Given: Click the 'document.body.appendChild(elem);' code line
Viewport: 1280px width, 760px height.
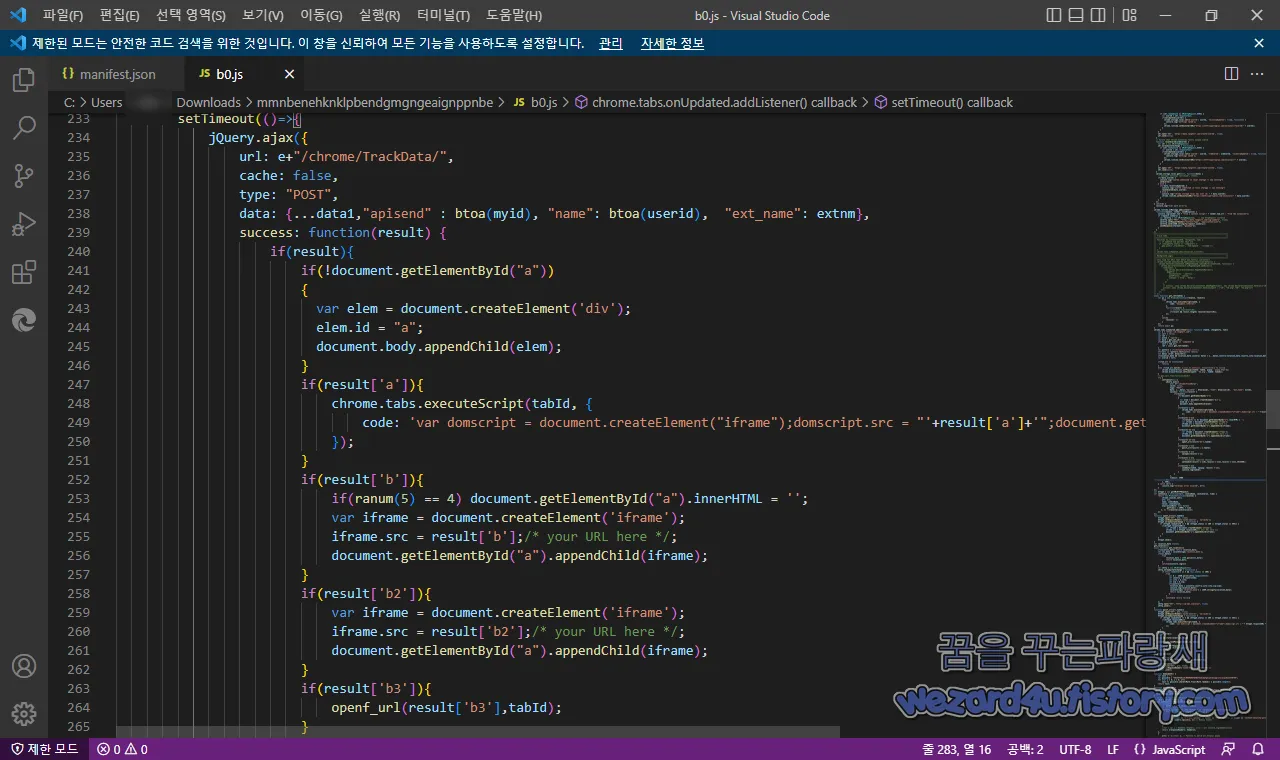Looking at the screenshot, I should pos(439,346).
